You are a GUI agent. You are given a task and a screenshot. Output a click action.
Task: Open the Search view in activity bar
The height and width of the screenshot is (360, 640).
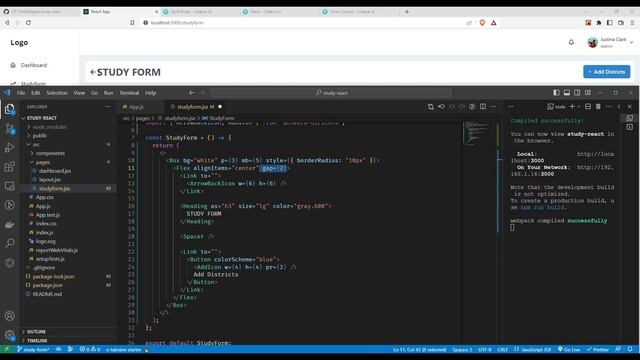[x=9, y=243]
